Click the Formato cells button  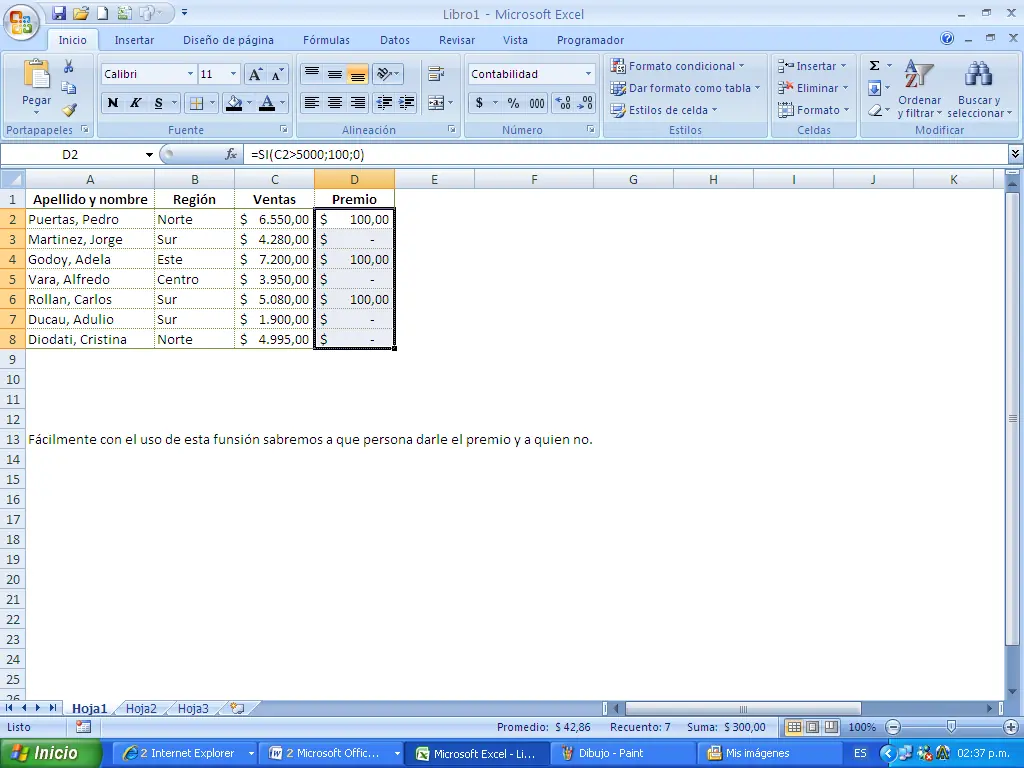(x=814, y=110)
